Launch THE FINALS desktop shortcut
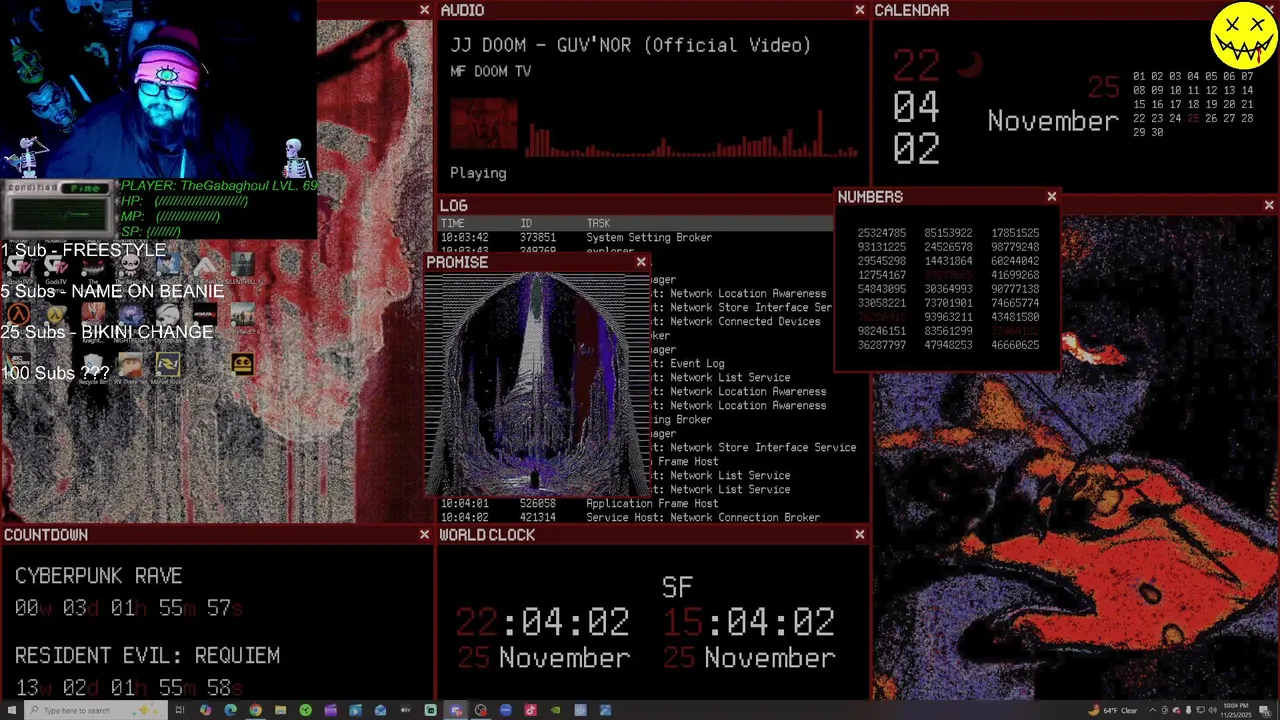Image resolution: width=1280 pixels, height=720 pixels. [205, 265]
